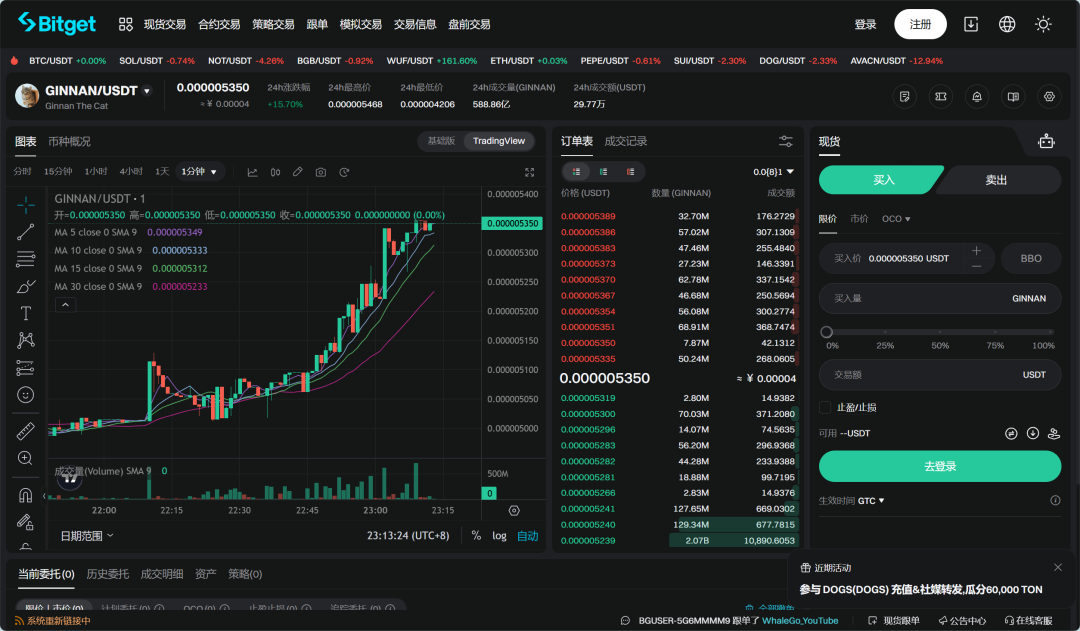Switch to the 币种概况 tab

pos(69,141)
